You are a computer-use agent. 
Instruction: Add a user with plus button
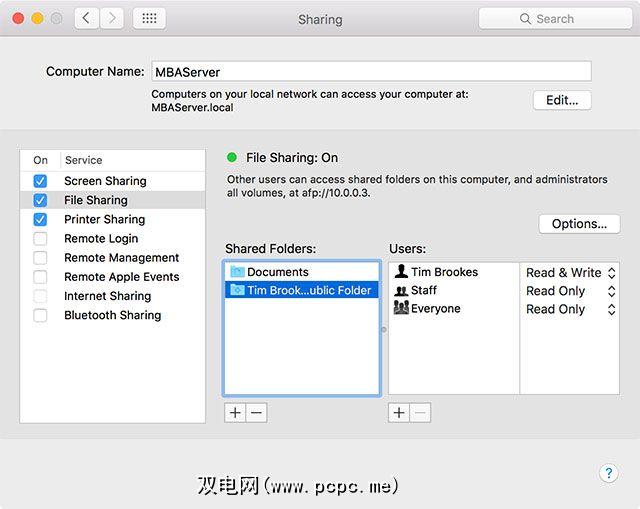399,412
